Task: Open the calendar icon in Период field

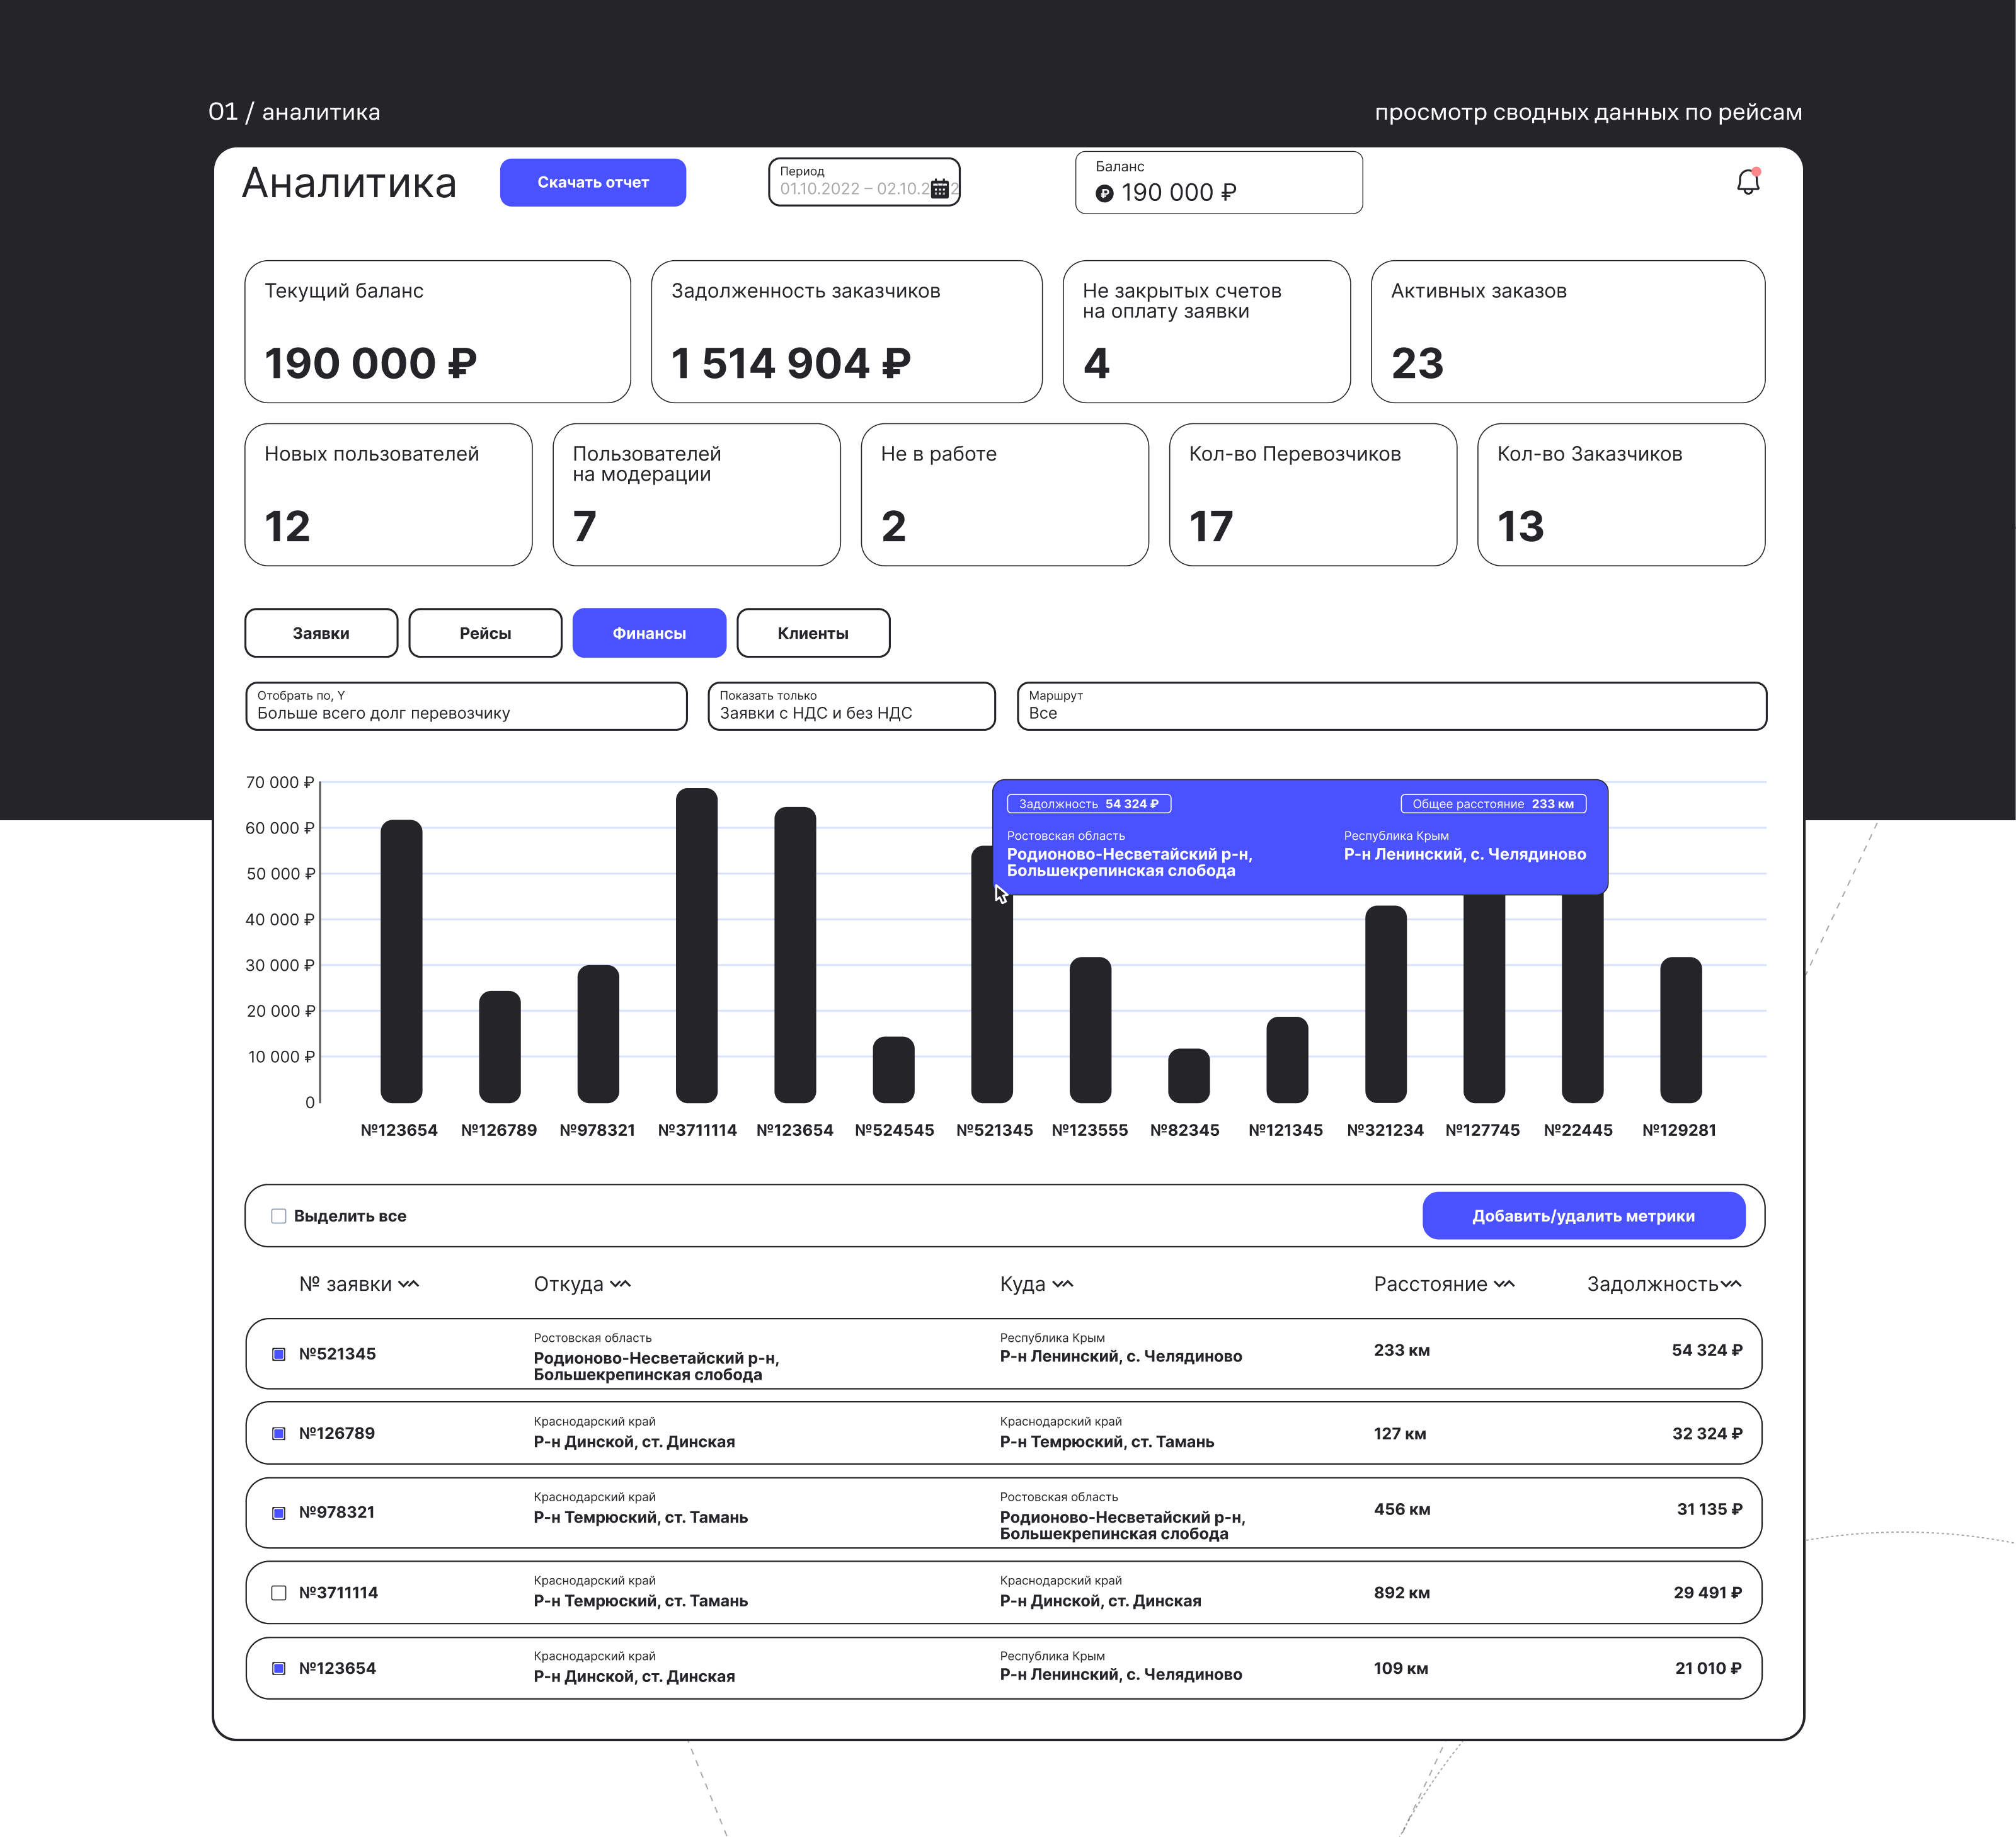Action: tap(940, 189)
